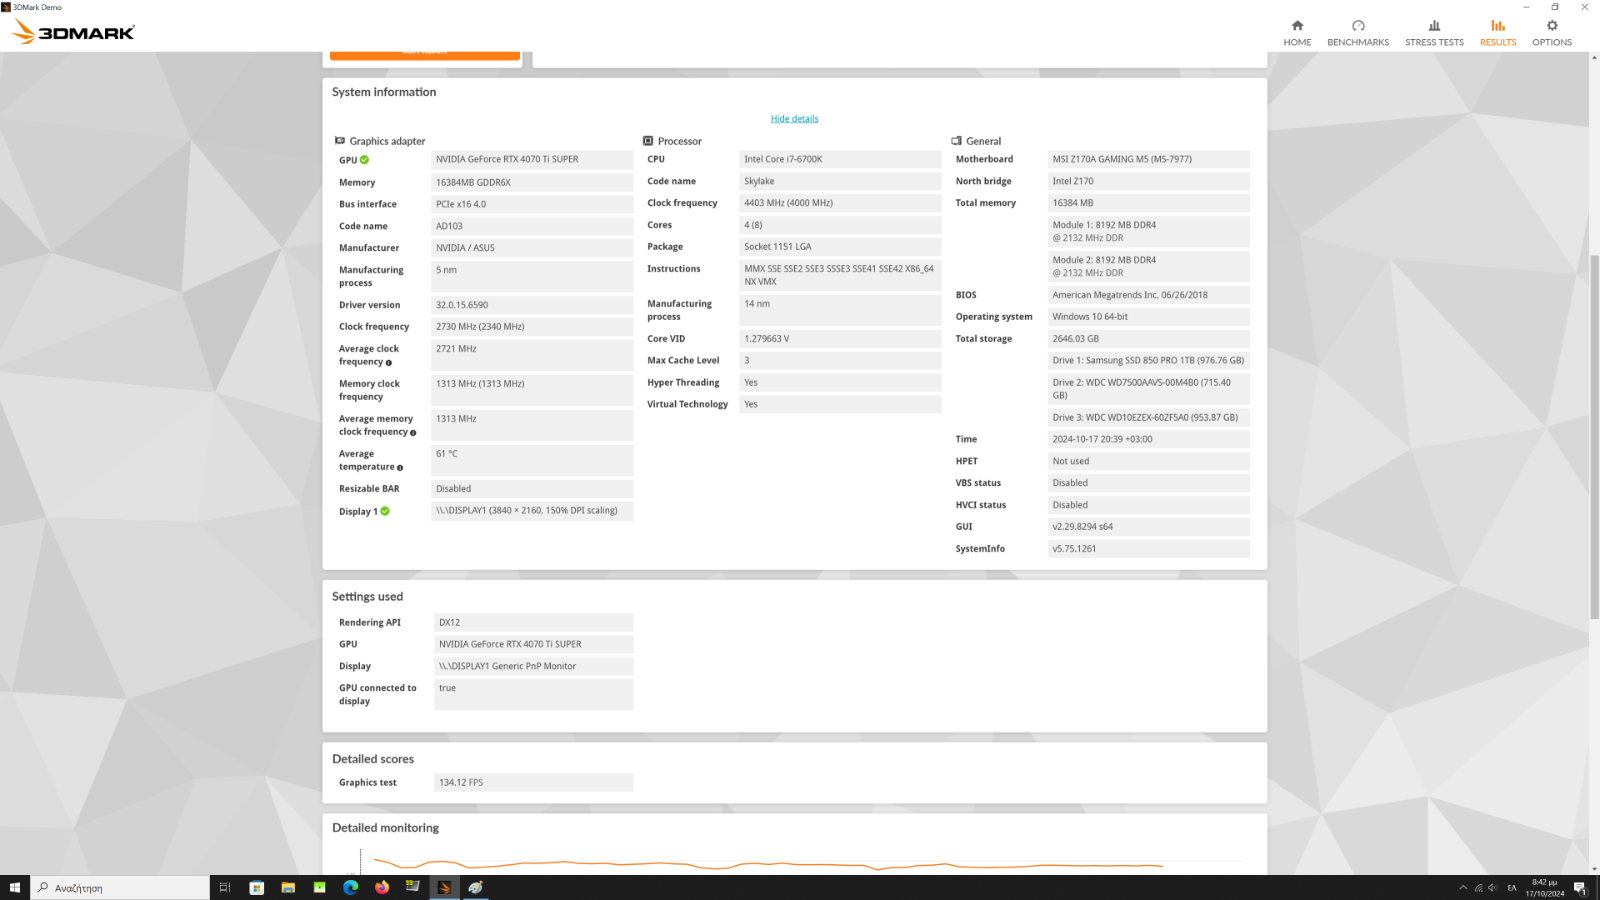Click info icon beside Average memory clock frequency

coord(413,433)
